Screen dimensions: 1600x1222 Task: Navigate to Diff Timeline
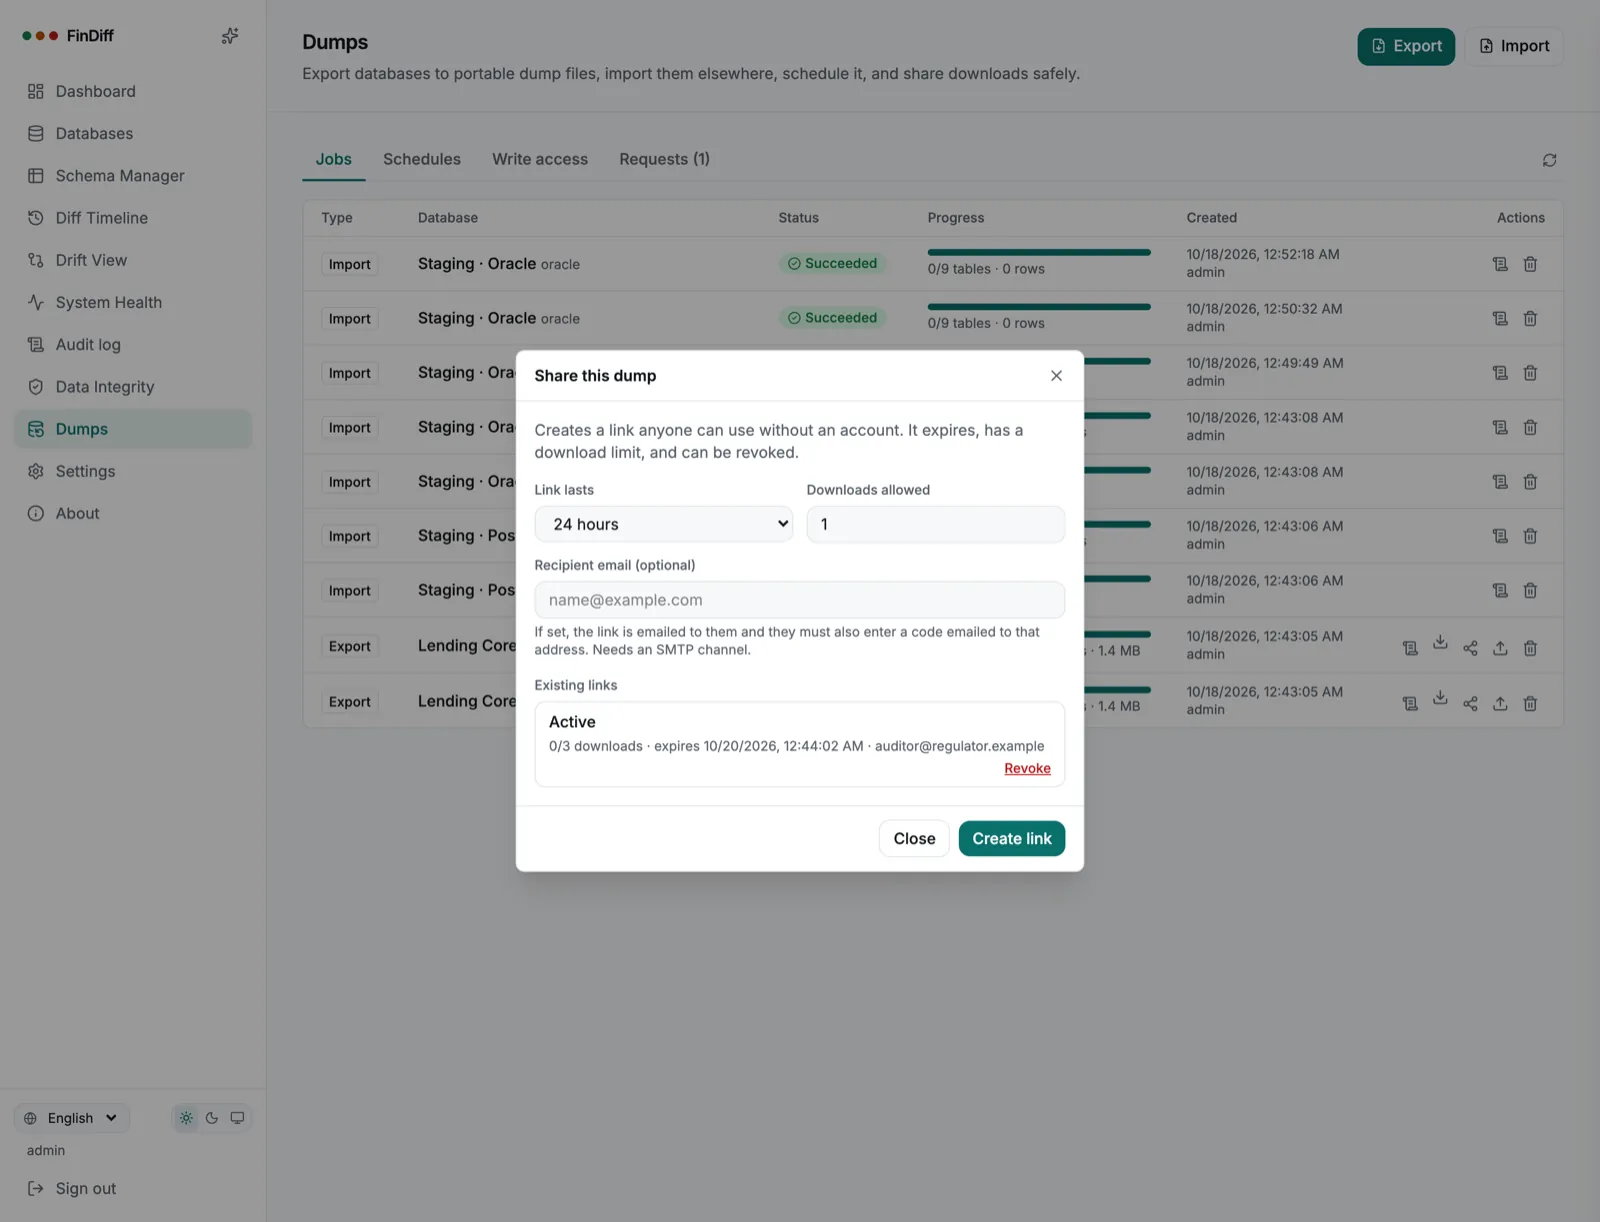tap(133, 218)
